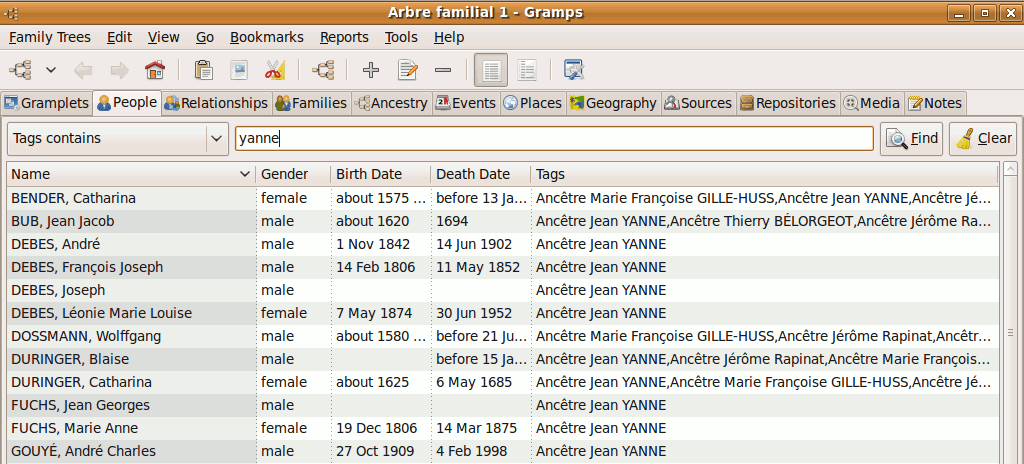Open the Tools menu
The width and height of the screenshot is (1024, 464).
tap(401, 37)
